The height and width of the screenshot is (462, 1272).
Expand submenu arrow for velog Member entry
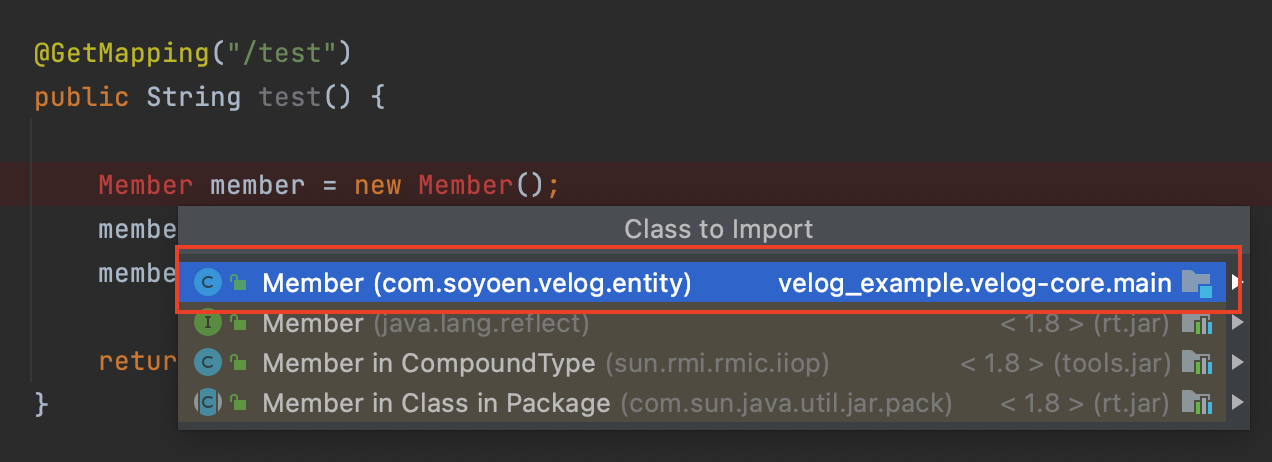pyautogui.click(x=1237, y=283)
